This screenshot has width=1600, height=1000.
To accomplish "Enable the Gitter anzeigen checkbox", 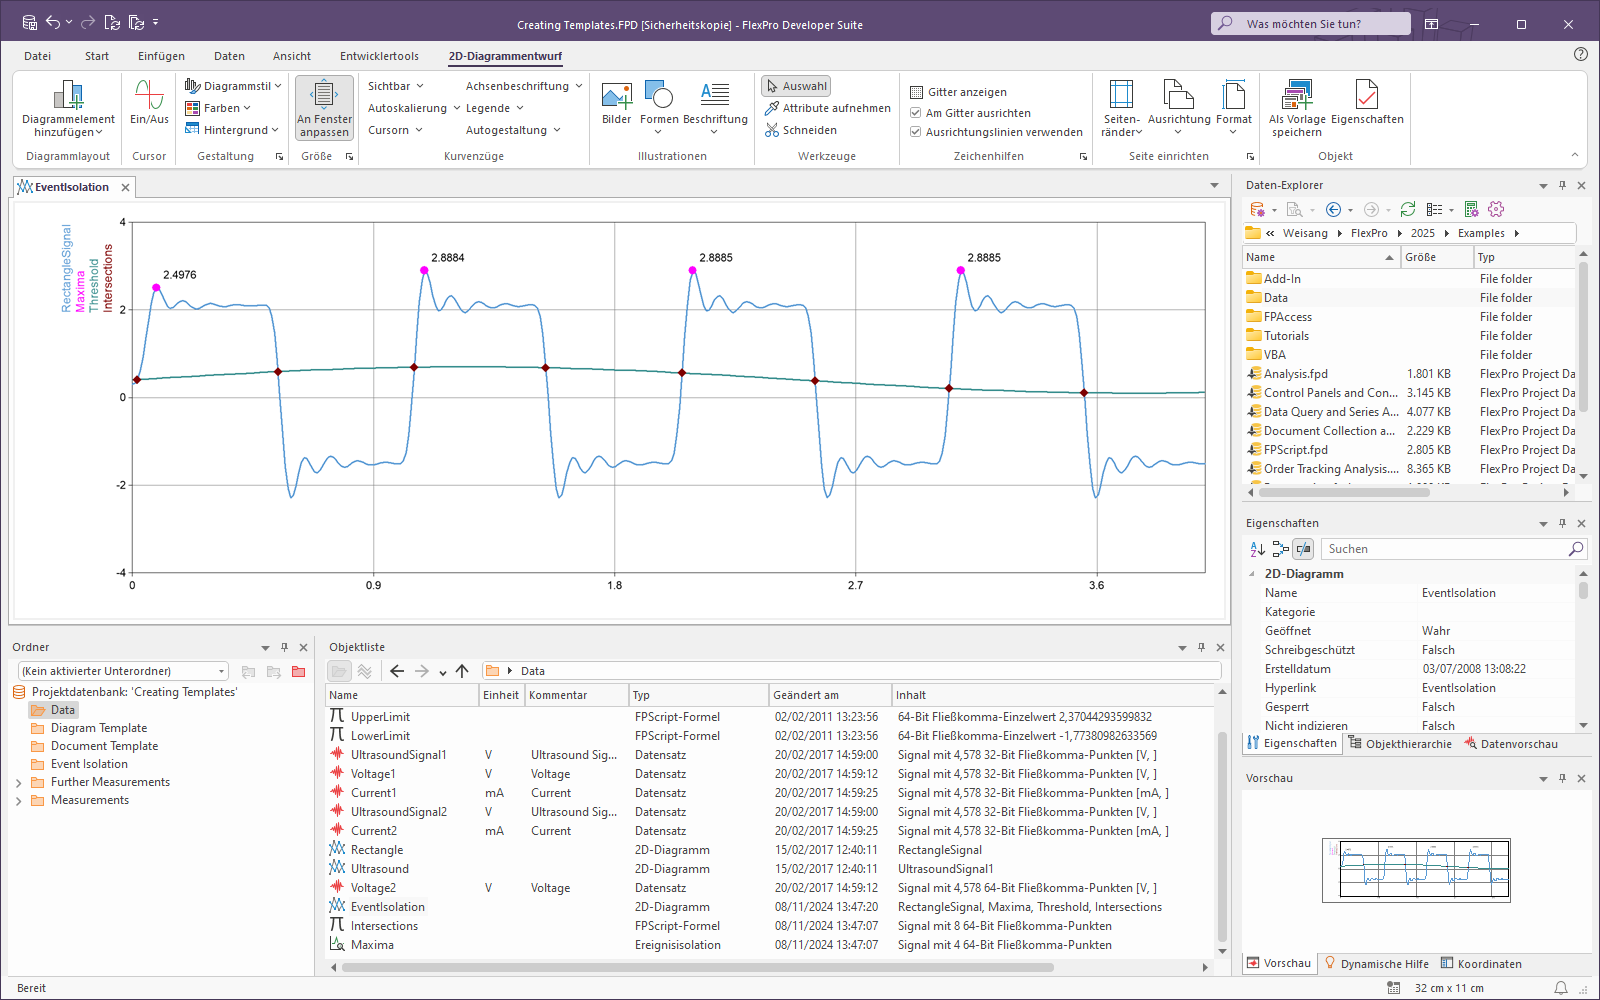I will (x=916, y=92).
